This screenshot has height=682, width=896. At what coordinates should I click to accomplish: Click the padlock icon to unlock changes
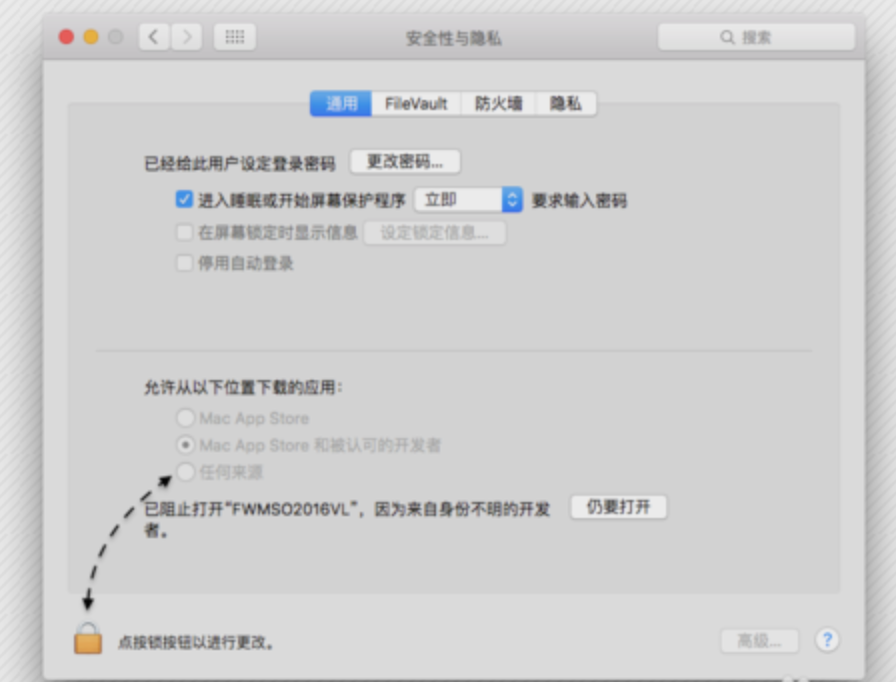pos(88,638)
